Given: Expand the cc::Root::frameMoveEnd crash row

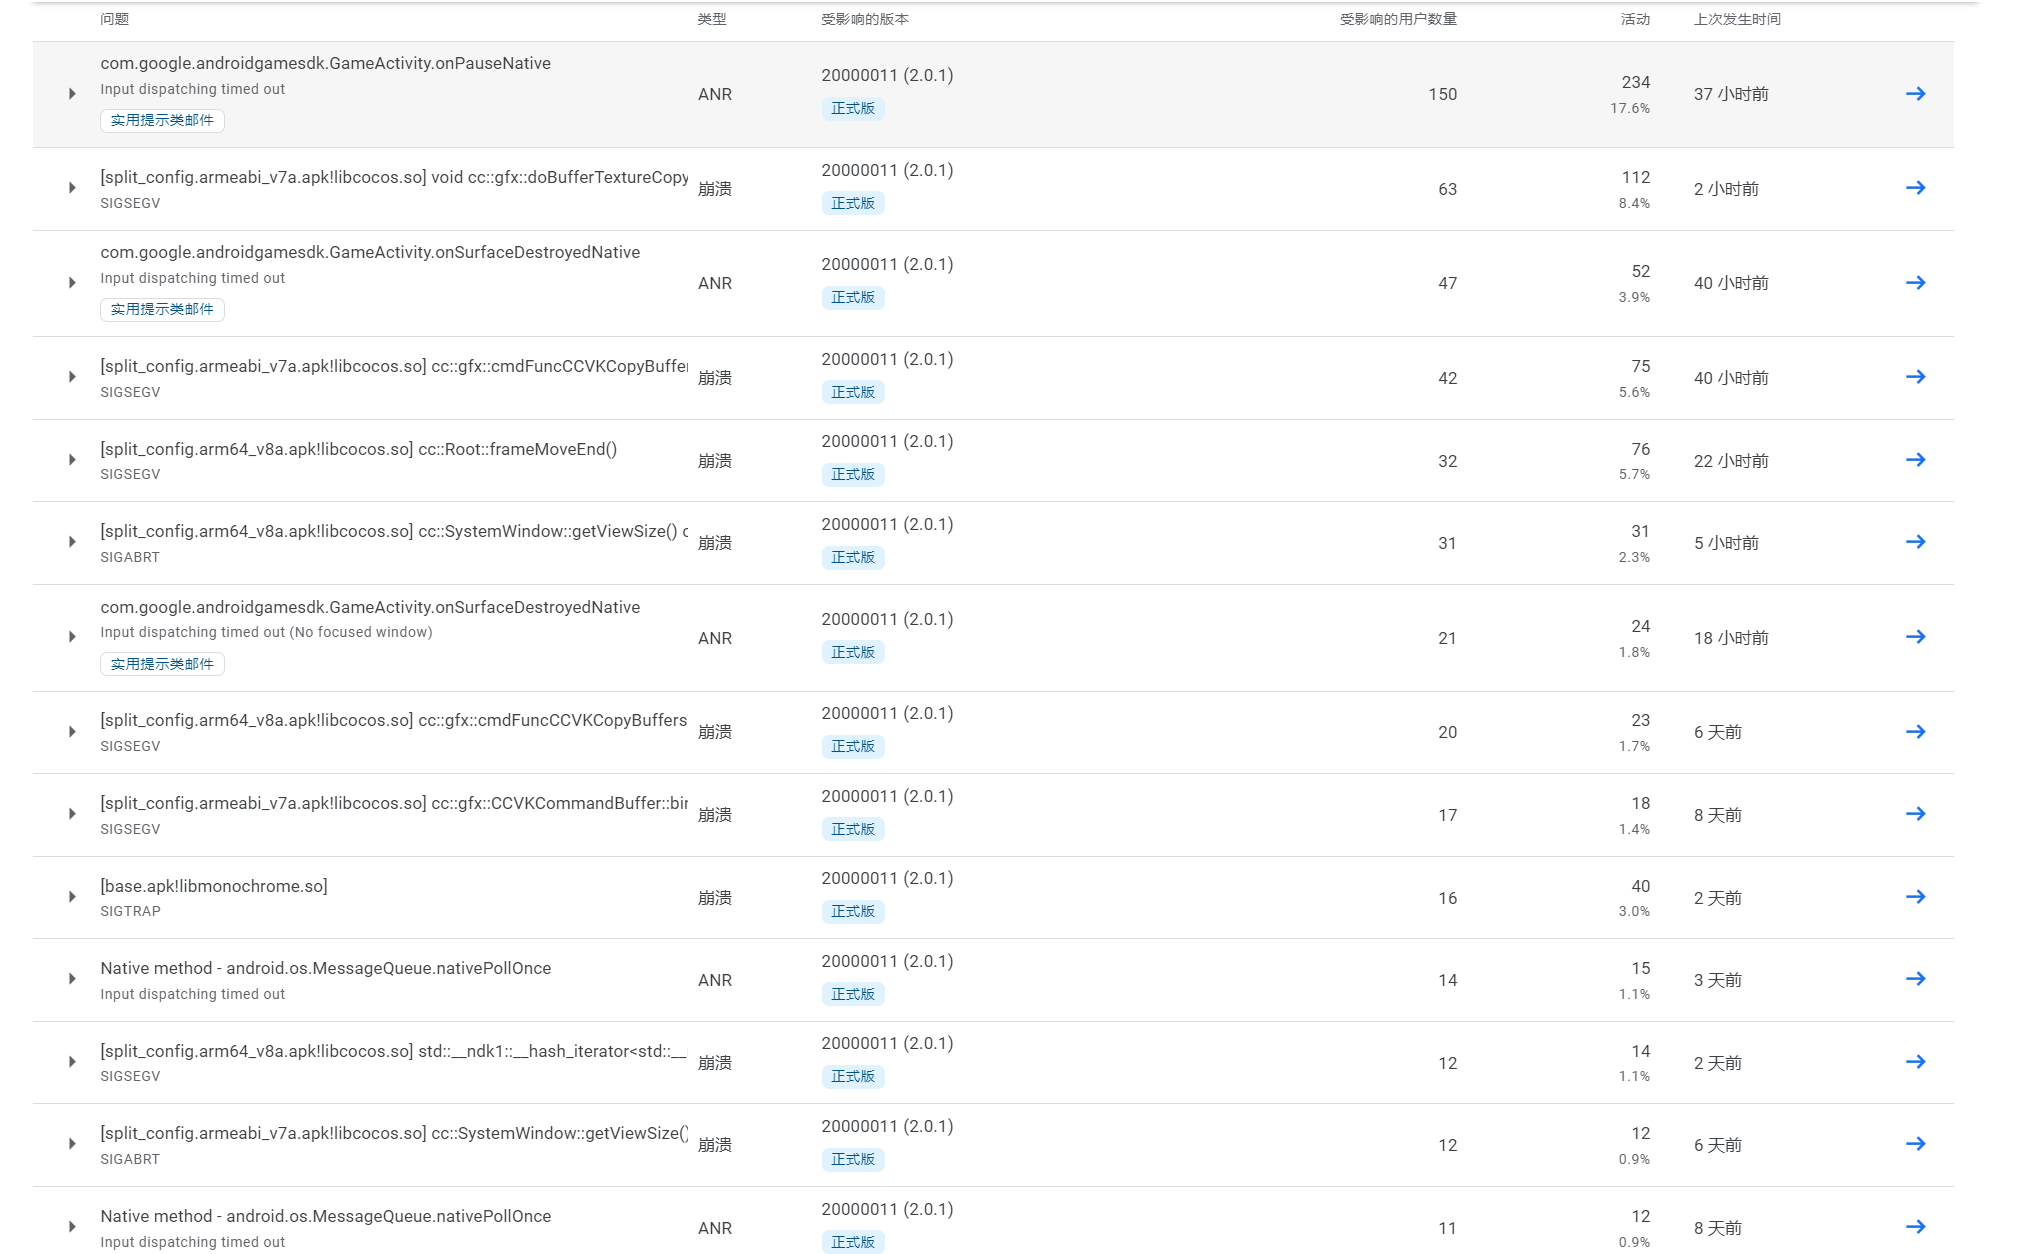Looking at the screenshot, I should click(x=72, y=460).
